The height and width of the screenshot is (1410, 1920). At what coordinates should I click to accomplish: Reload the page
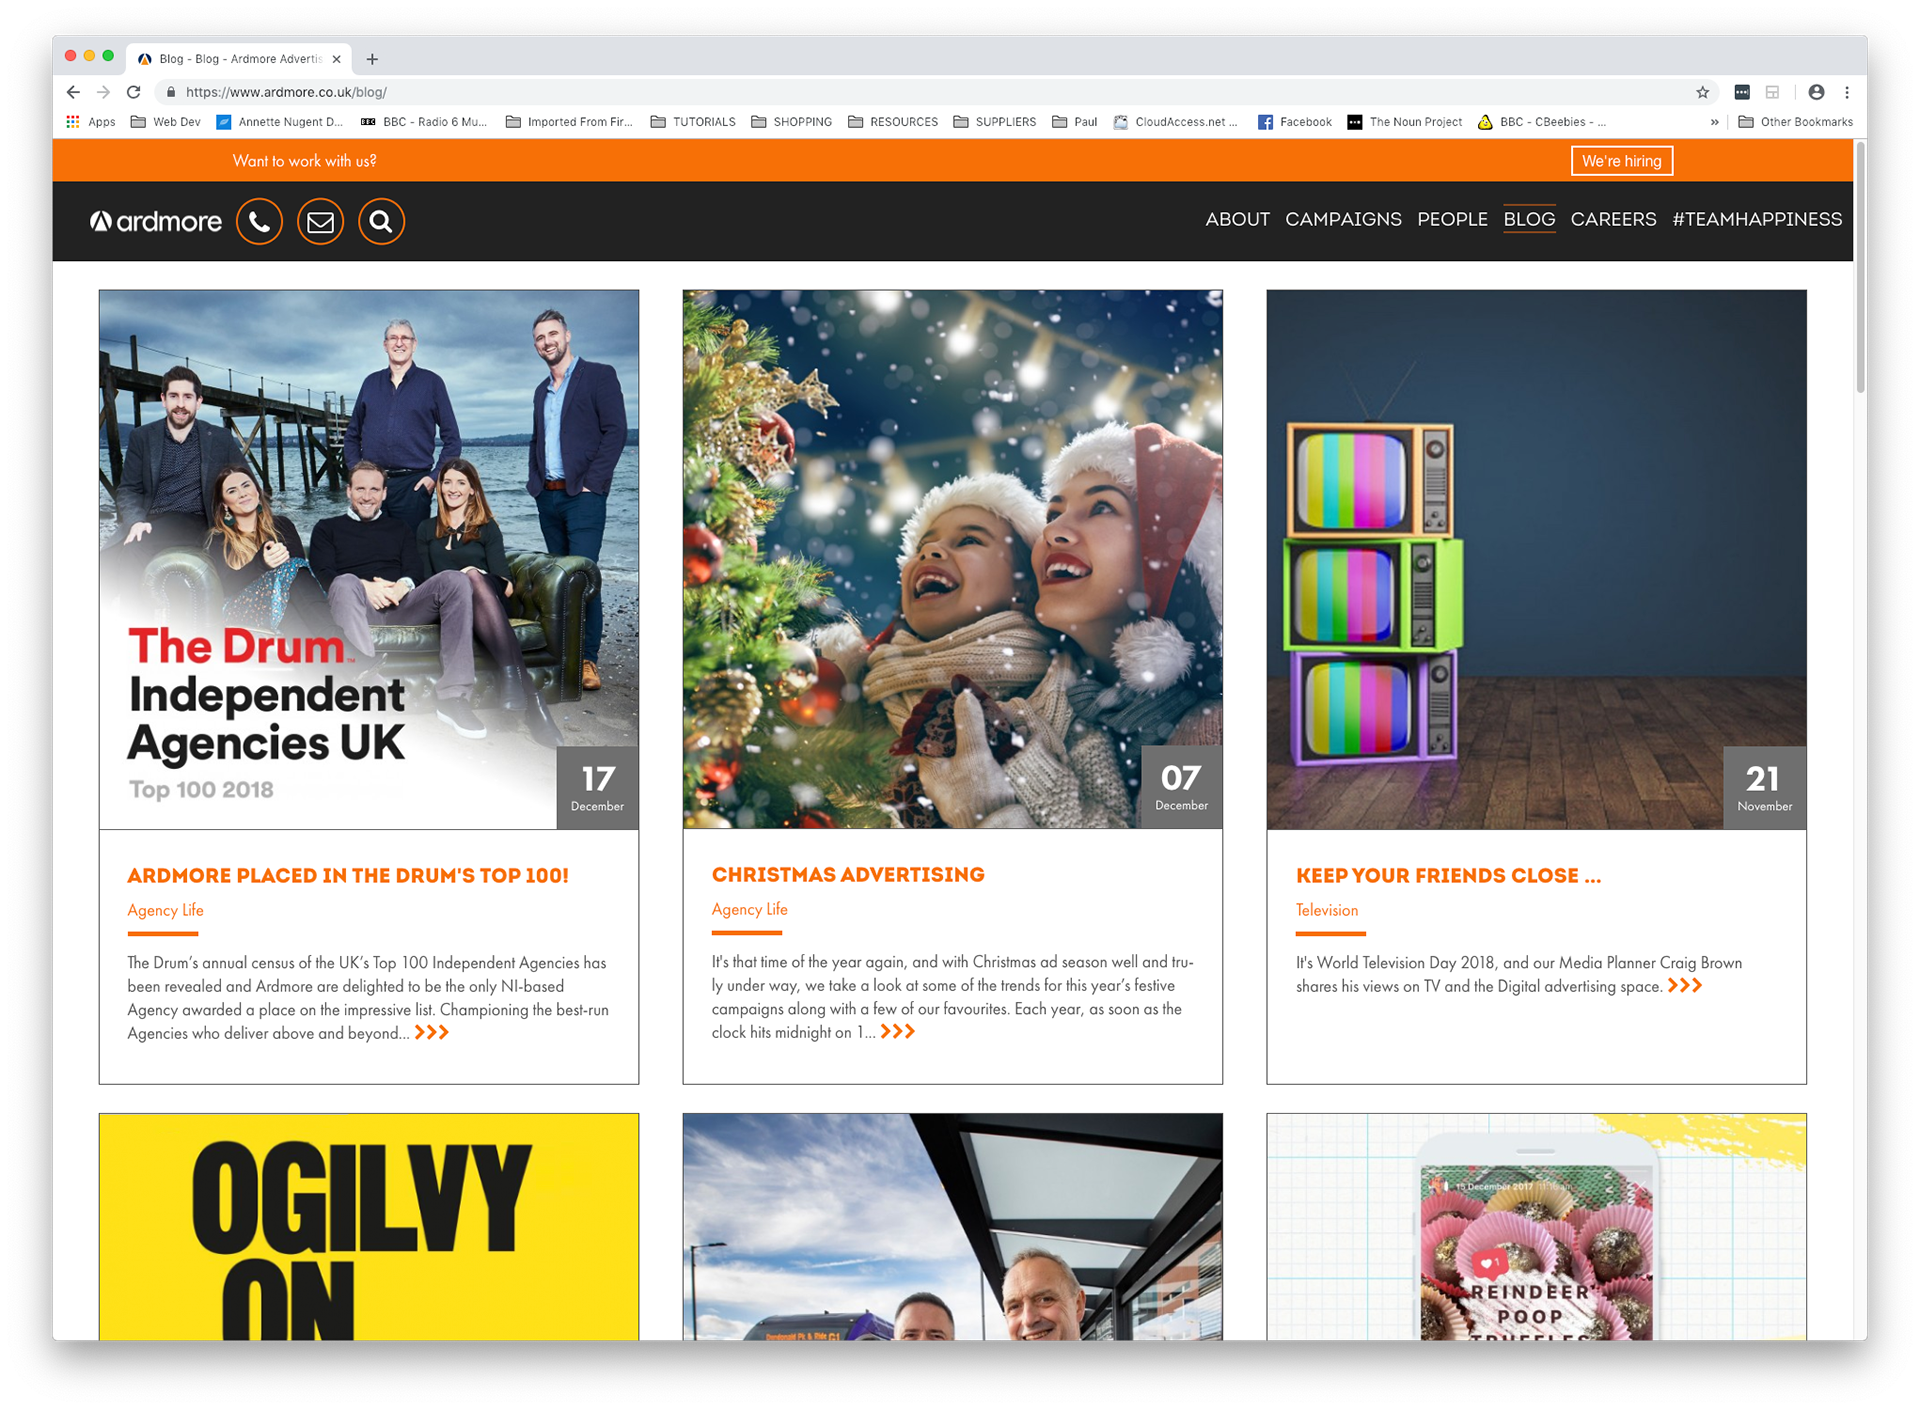(x=134, y=92)
